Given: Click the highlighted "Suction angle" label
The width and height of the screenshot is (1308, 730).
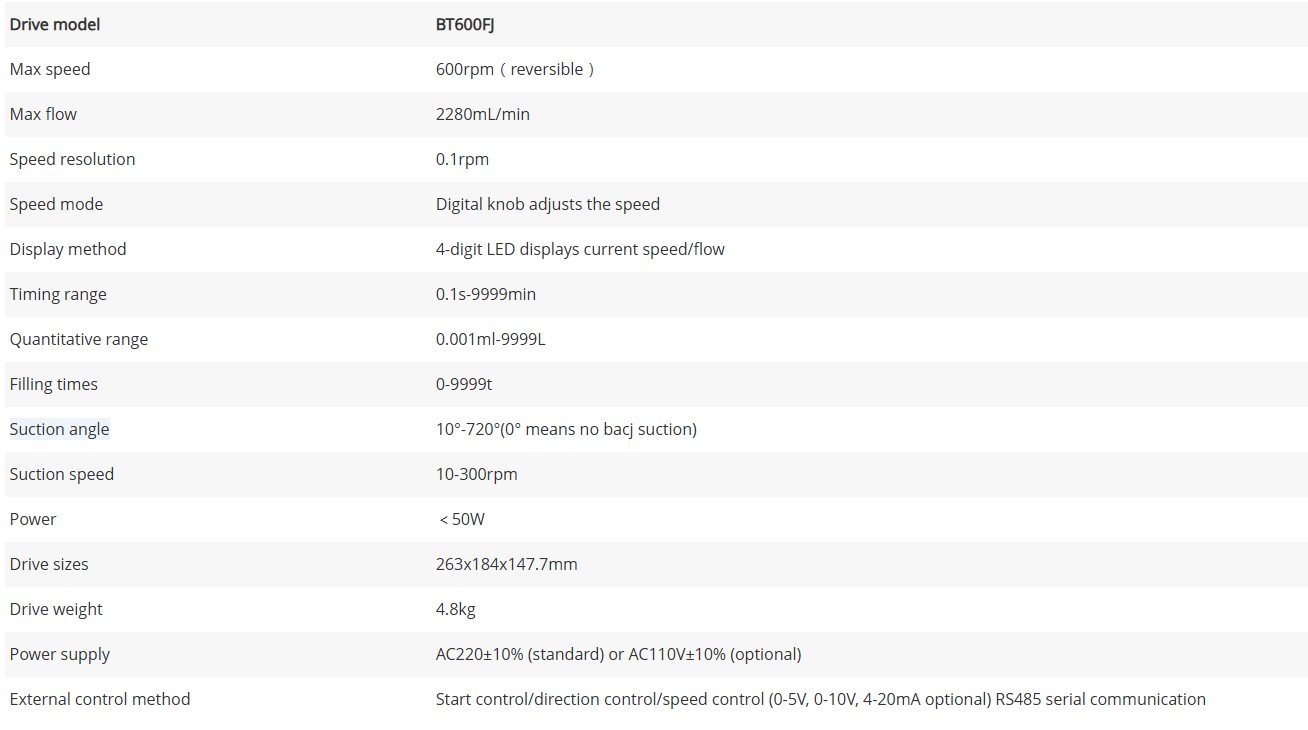Looking at the screenshot, I should pyautogui.click(x=60, y=429).
